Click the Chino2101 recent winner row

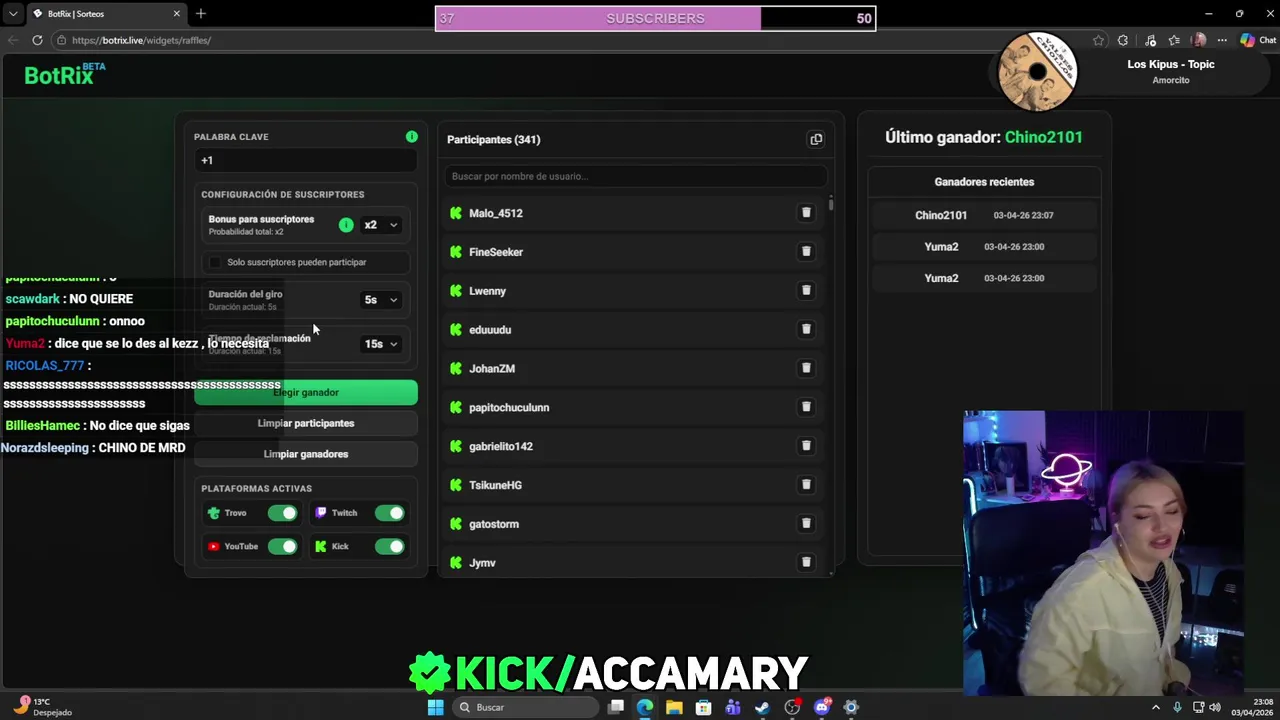pyautogui.click(x=984, y=215)
